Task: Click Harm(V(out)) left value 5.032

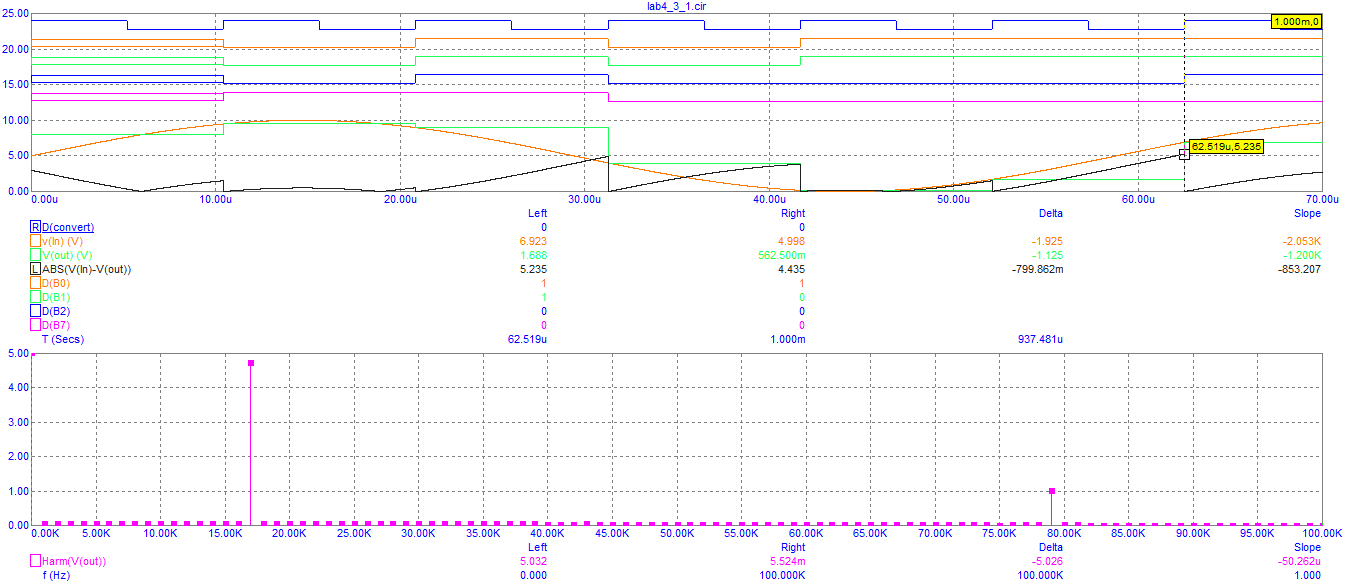Action: 534,561
